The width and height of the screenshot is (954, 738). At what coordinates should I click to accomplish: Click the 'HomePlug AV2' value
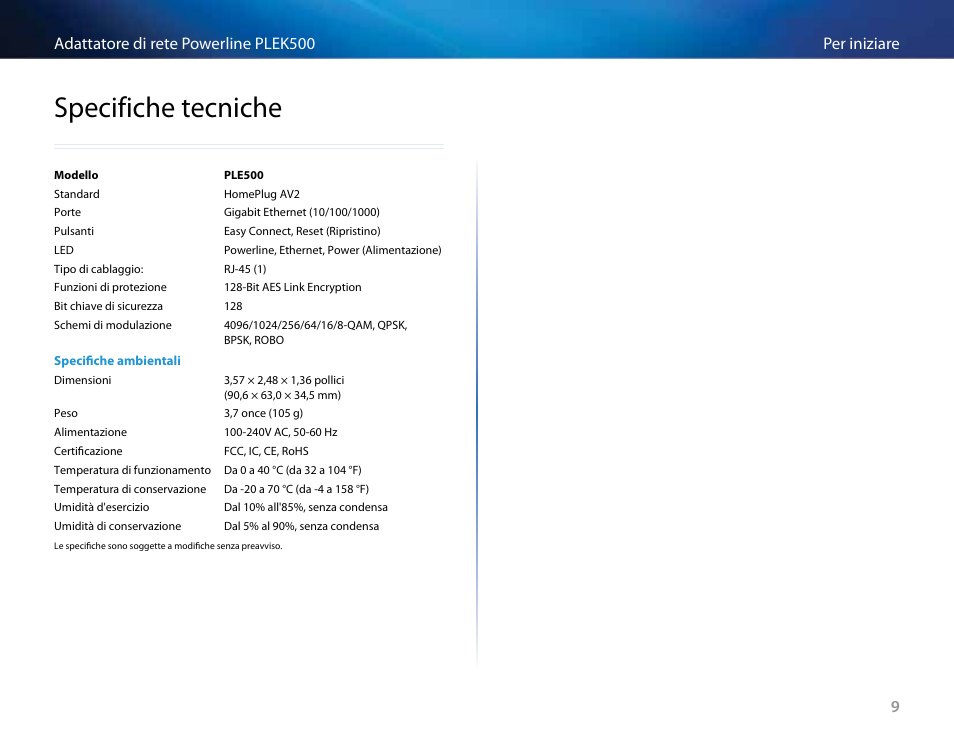(x=262, y=194)
